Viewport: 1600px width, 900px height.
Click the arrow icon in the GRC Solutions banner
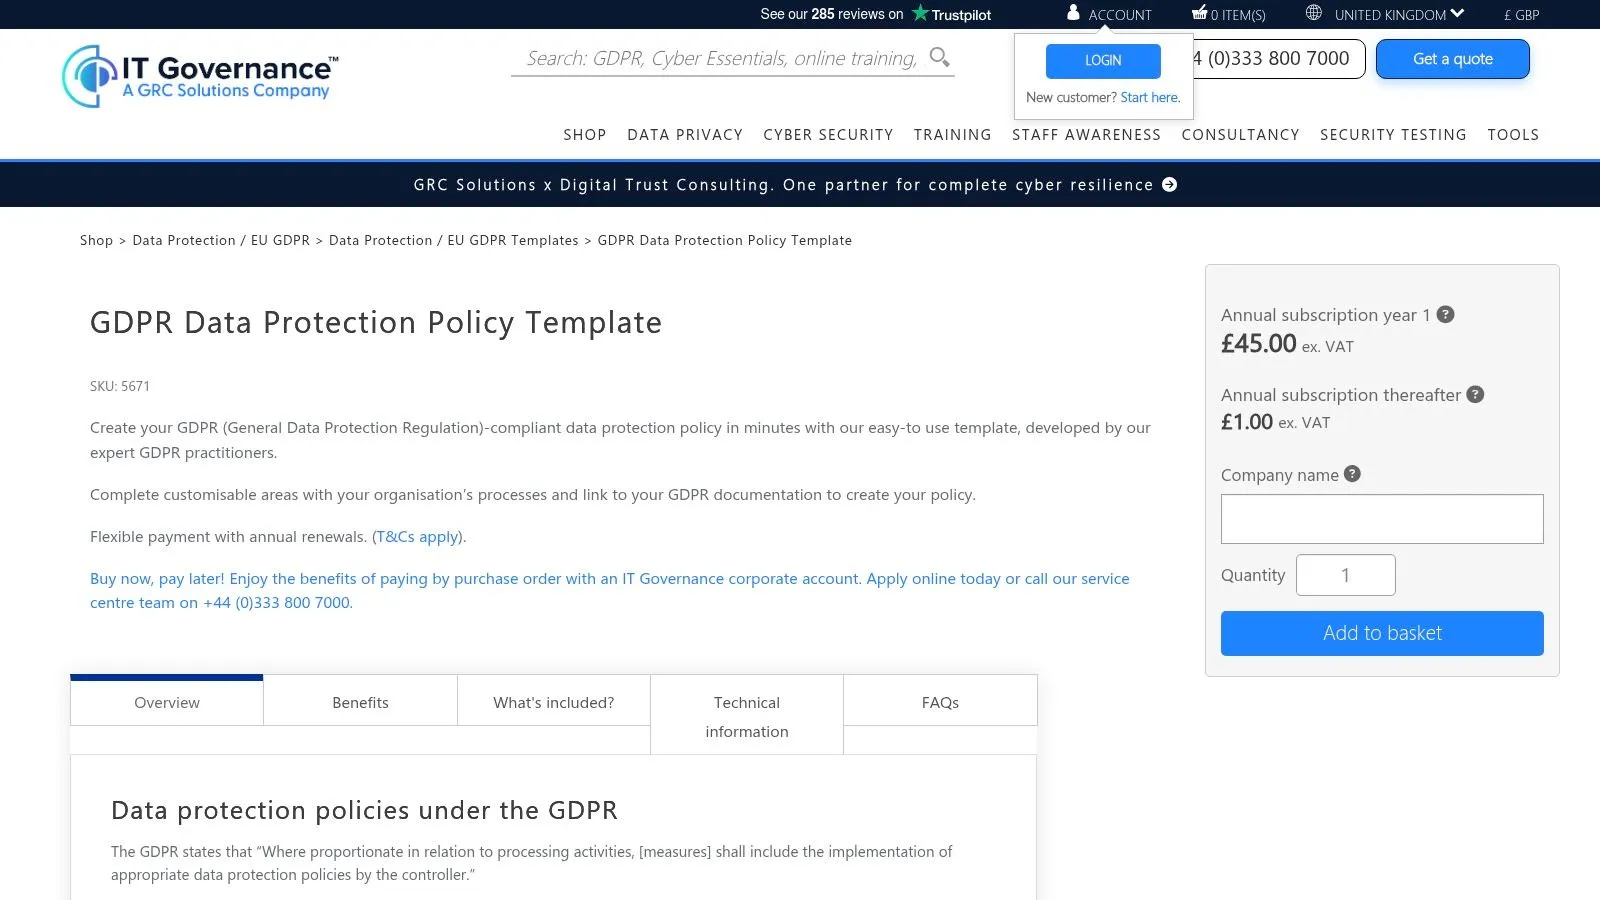(1168, 184)
